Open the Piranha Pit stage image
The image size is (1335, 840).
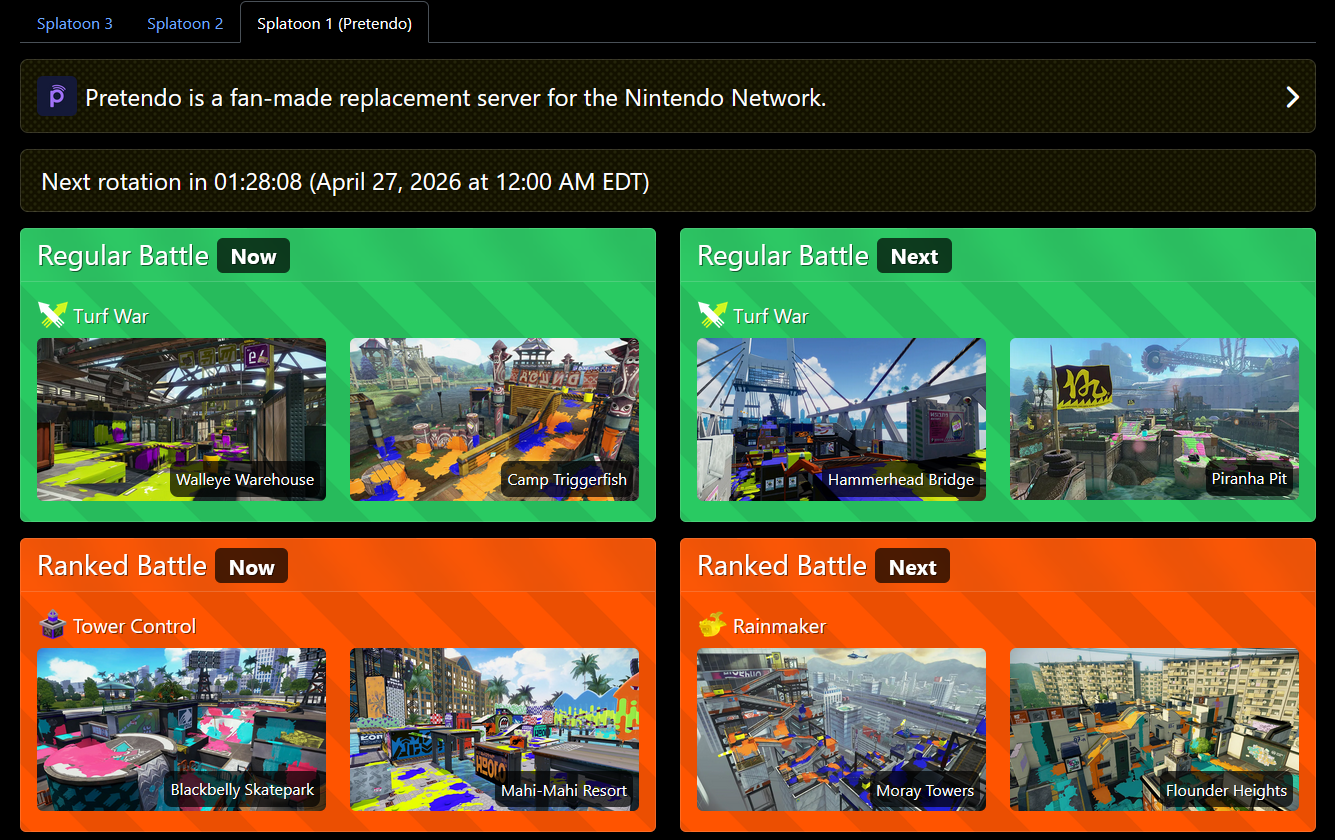coord(1154,419)
